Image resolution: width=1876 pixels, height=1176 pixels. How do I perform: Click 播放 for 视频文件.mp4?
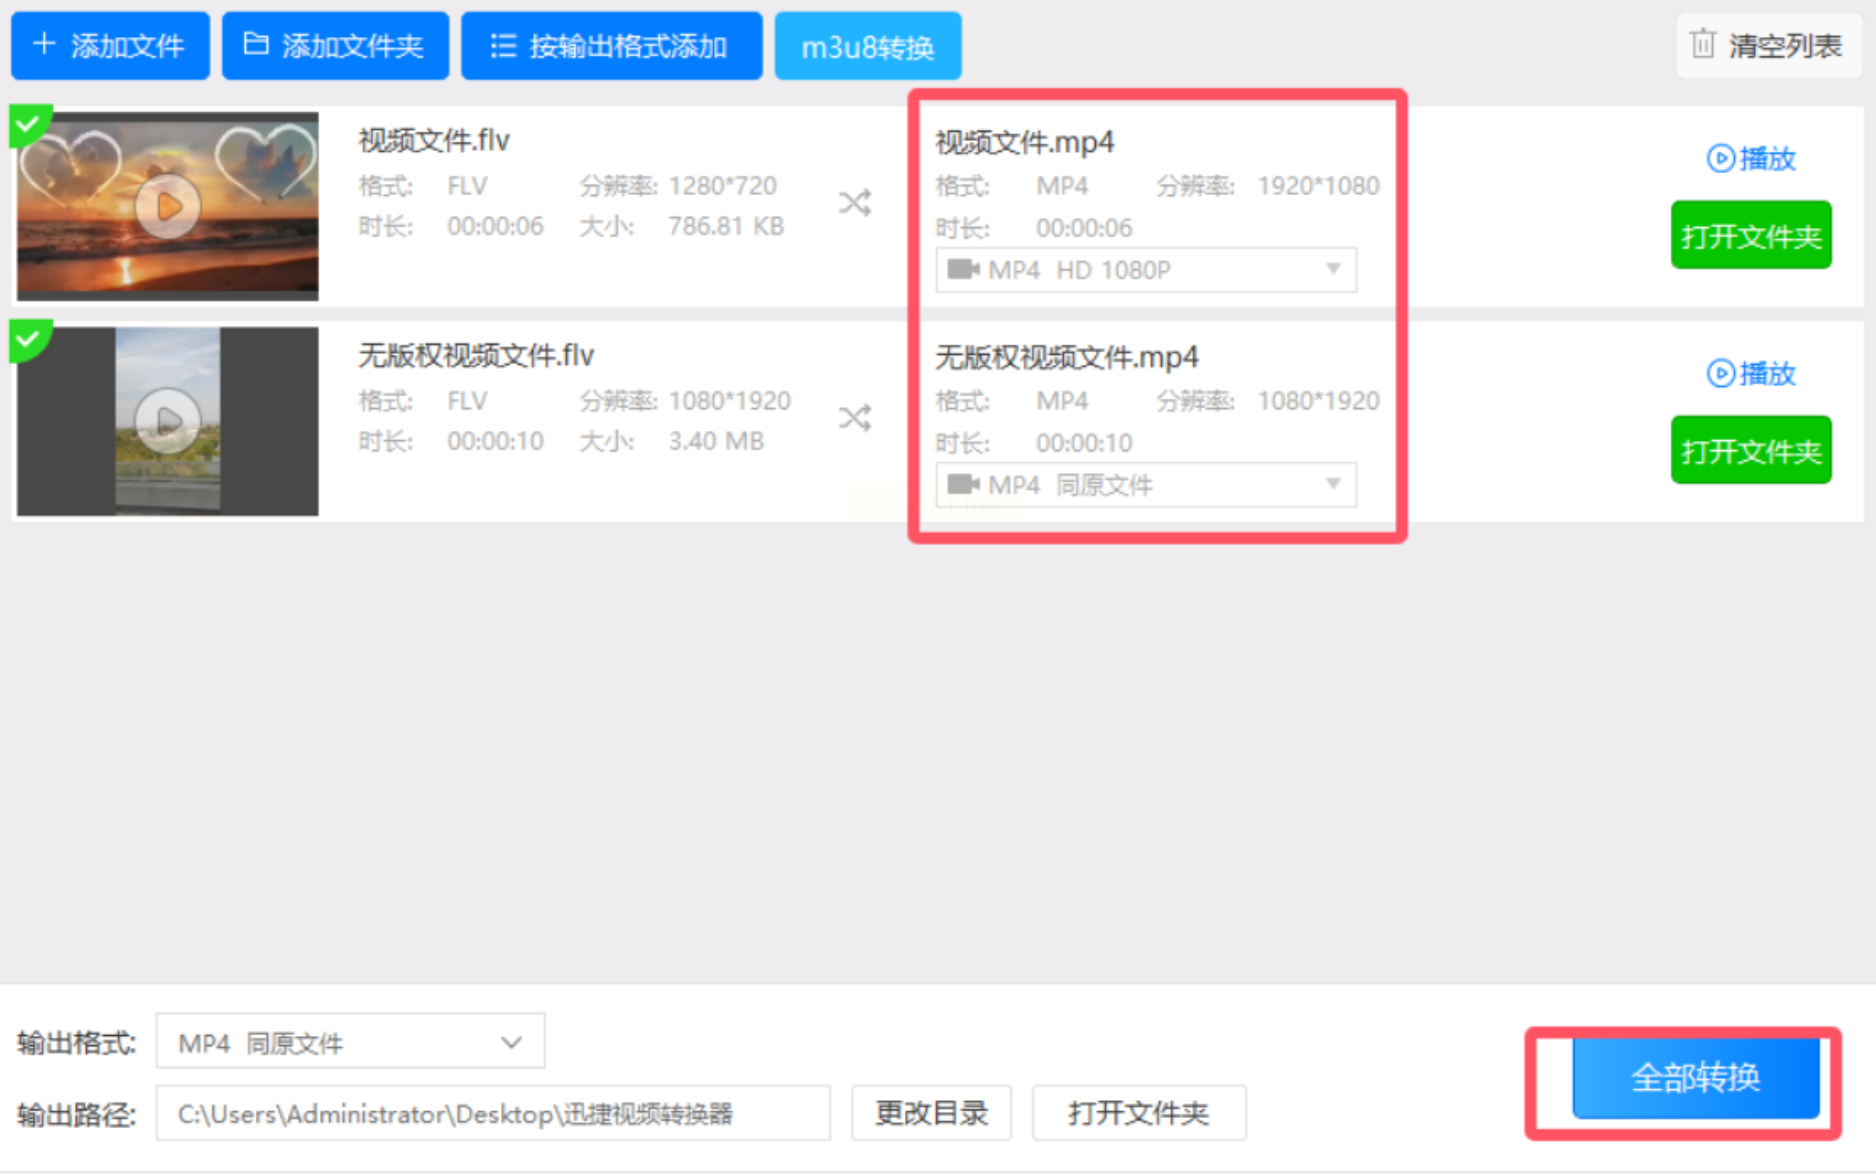pyautogui.click(x=1751, y=158)
